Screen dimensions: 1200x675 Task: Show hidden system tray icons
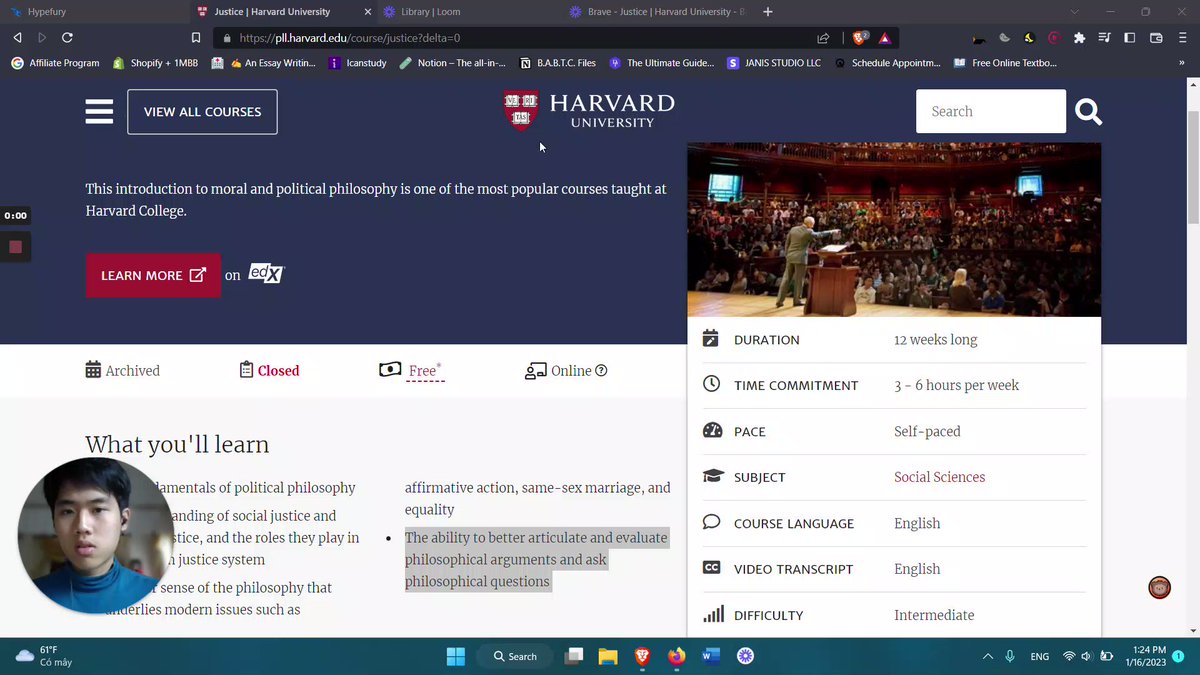click(x=988, y=656)
